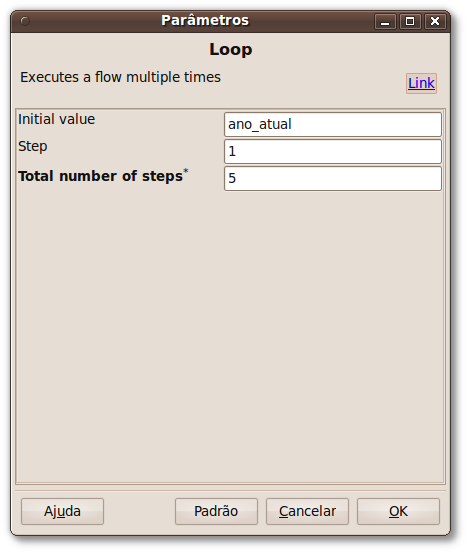Click the Loop heading

[231, 49]
